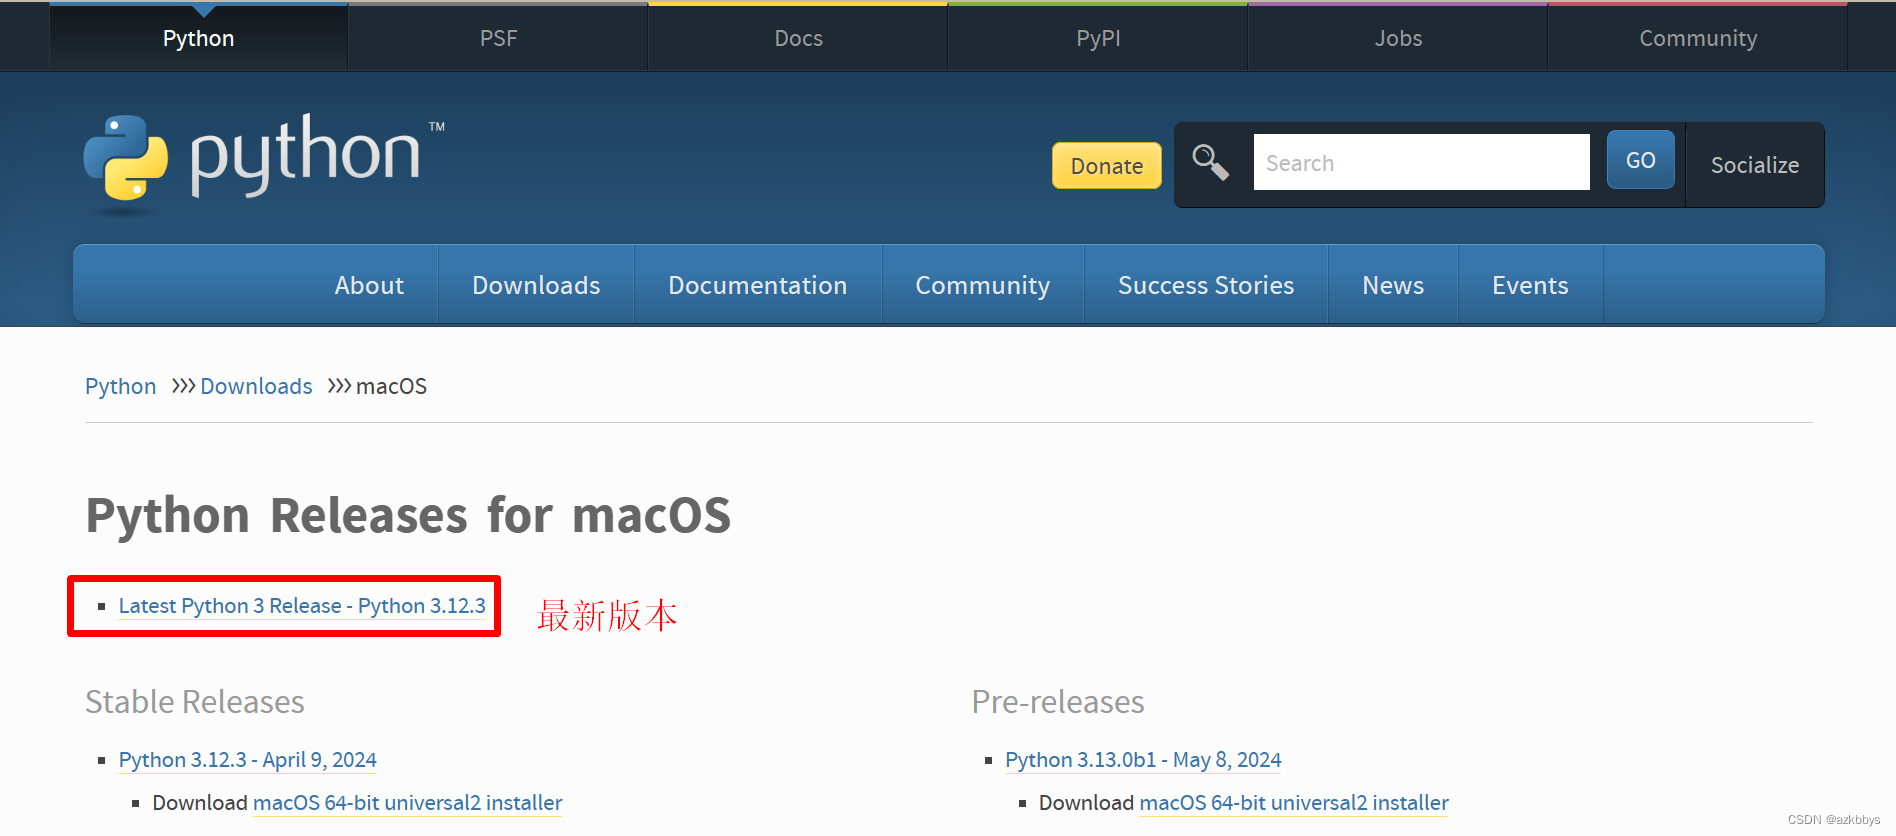The image size is (1896, 836).
Task: Go to the PyPI top tab
Action: tap(1098, 38)
